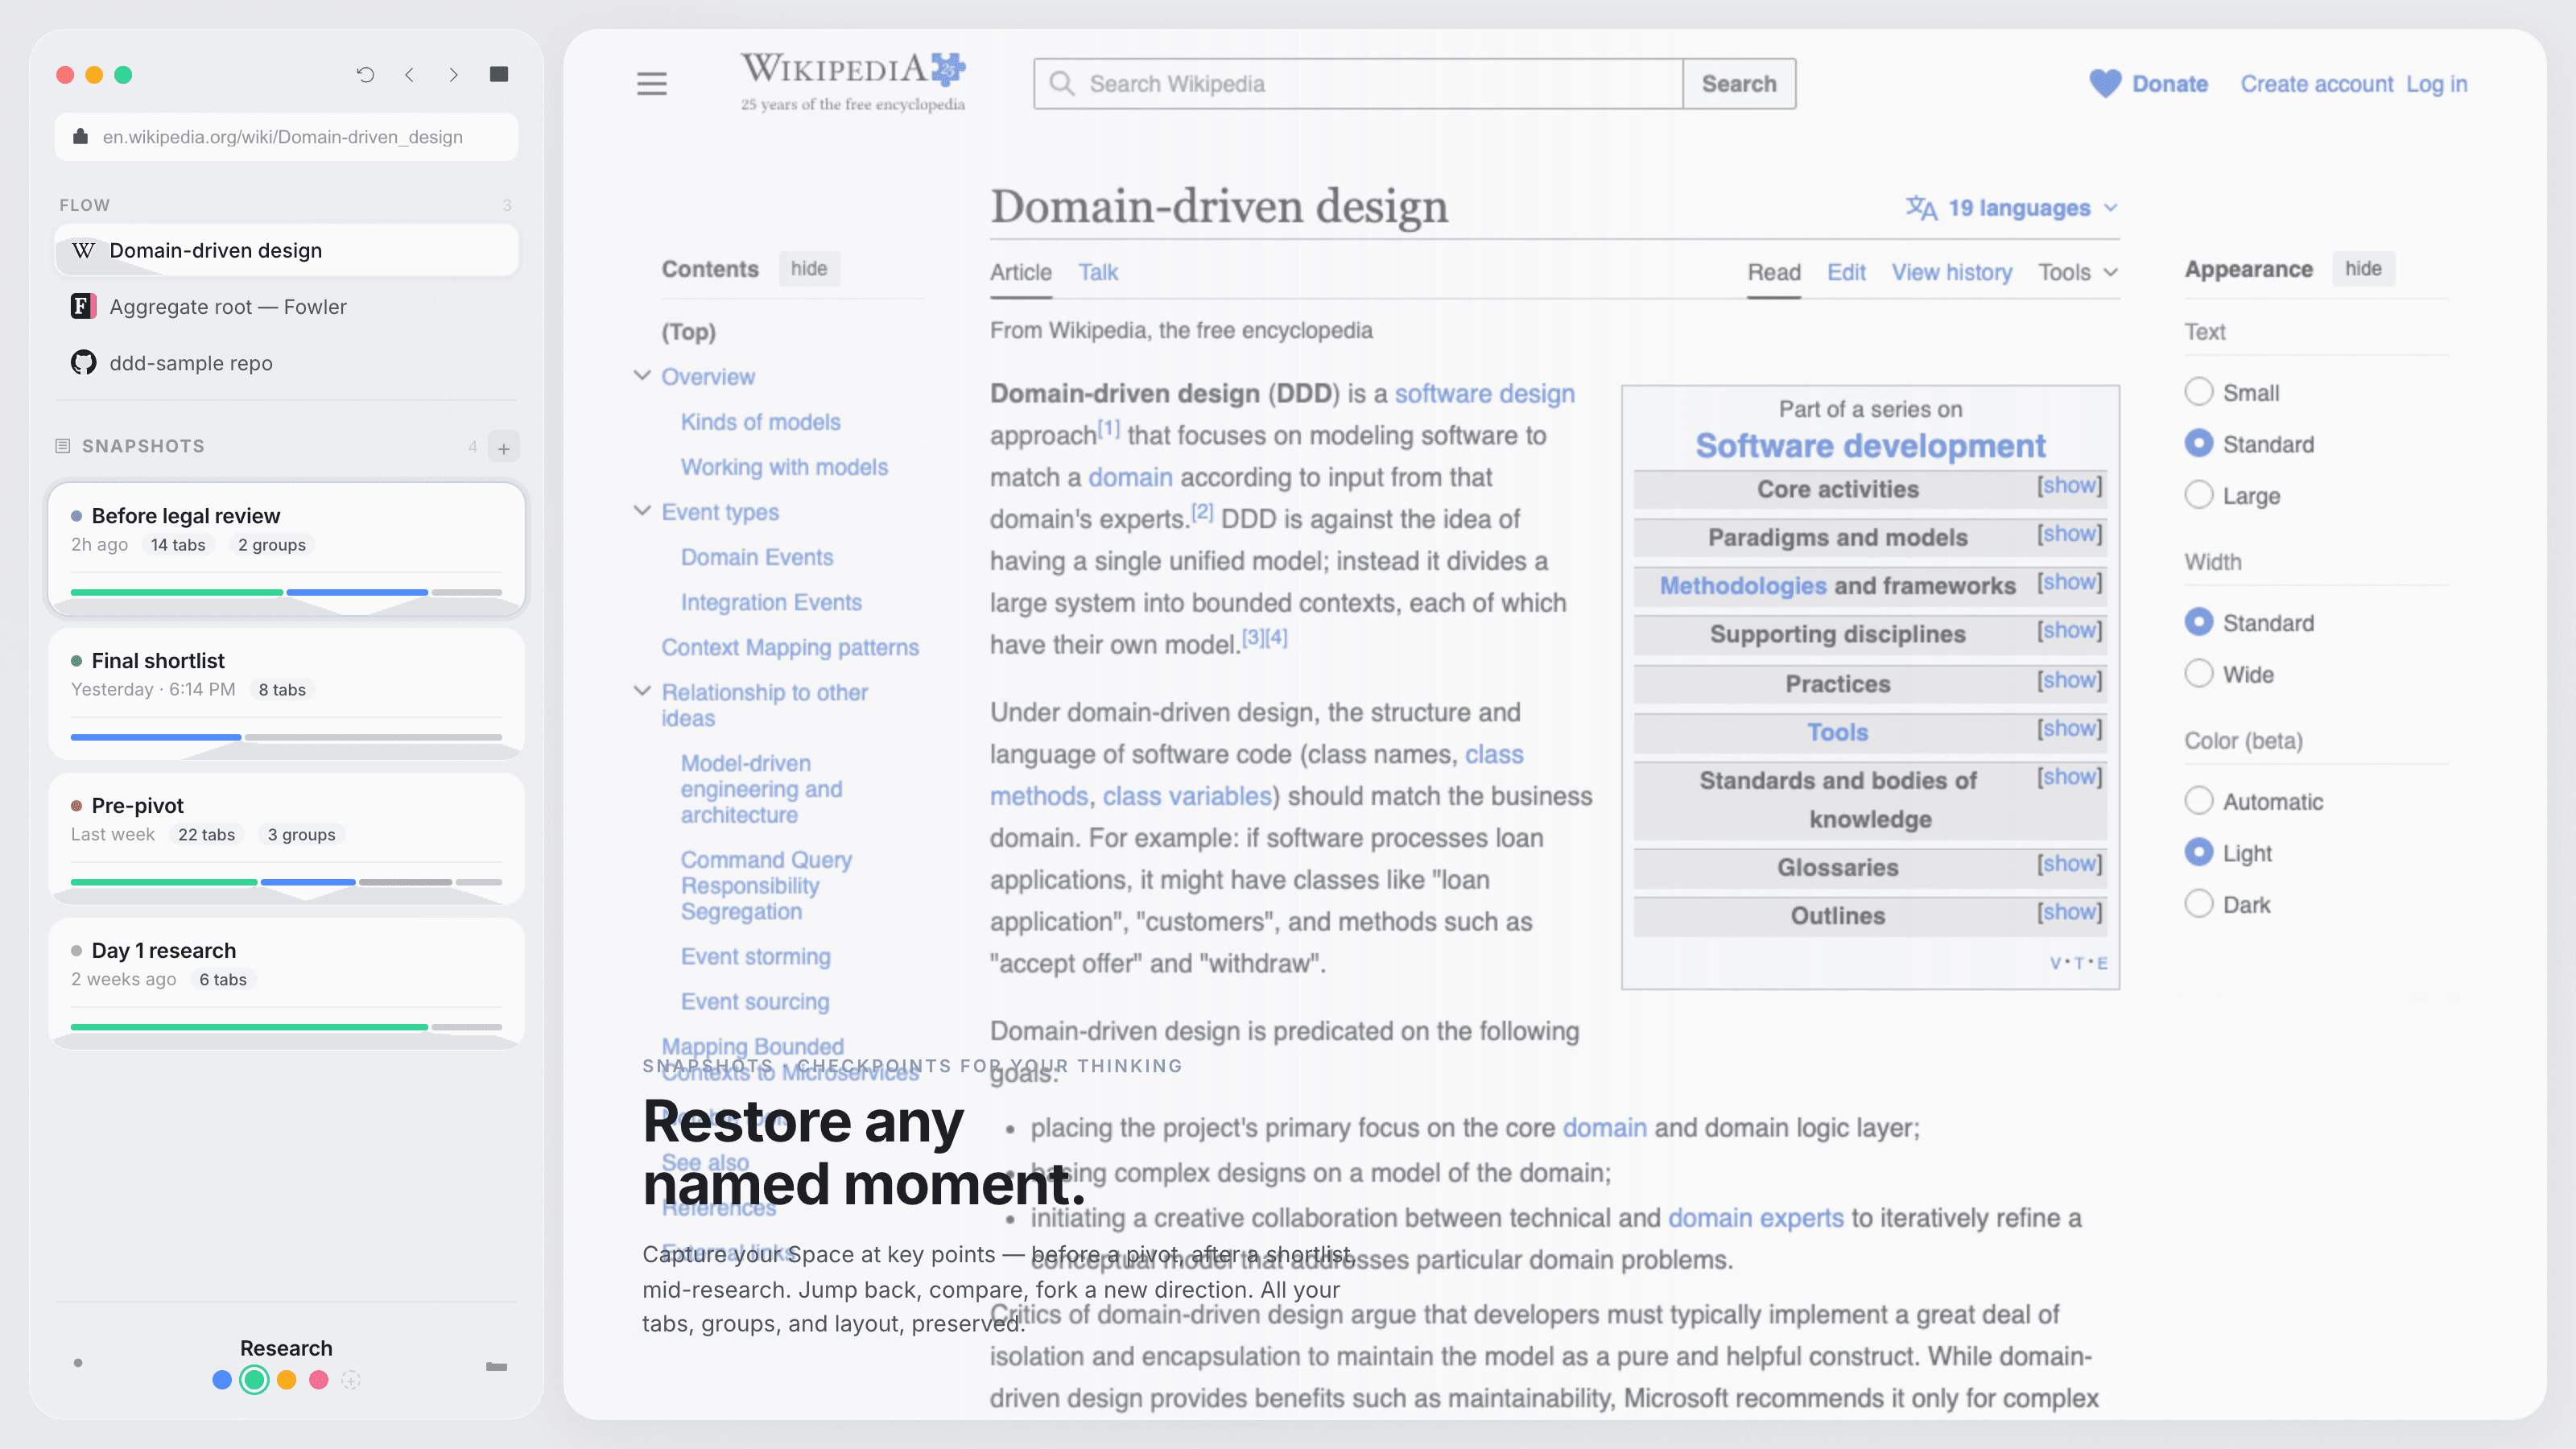This screenshot has height=1449, width=2576.
Task: Click the magnifier icon in the Wikipedia search
Action: [x=1062, y=83]
